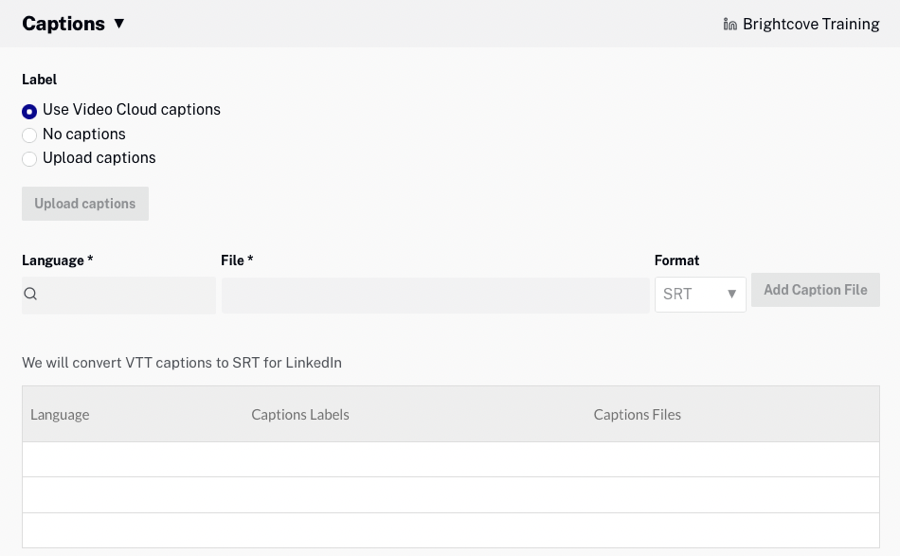
Task: Enable the Upload captions radio option
Action: (30, 159)
